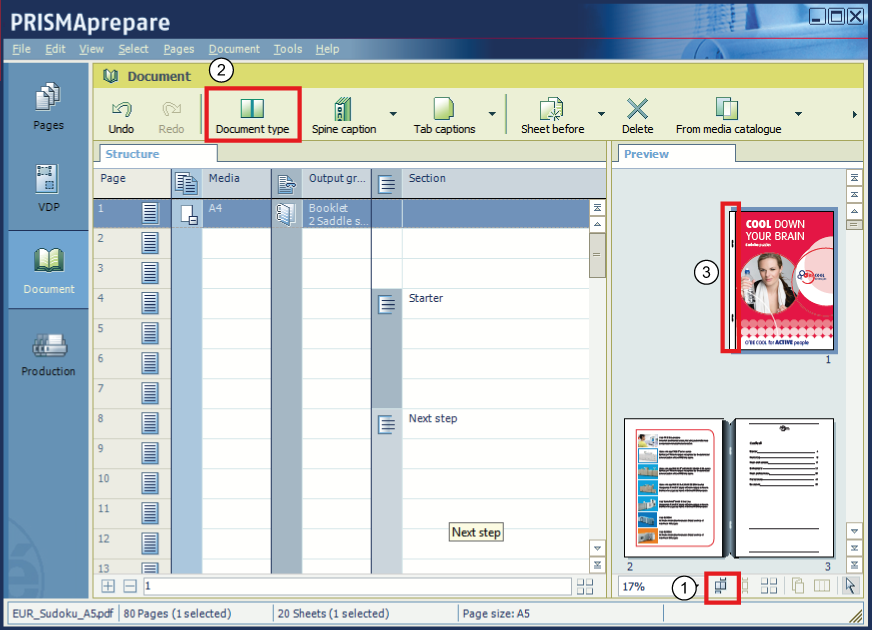Open the Tools menu

(x=287, y=49)
